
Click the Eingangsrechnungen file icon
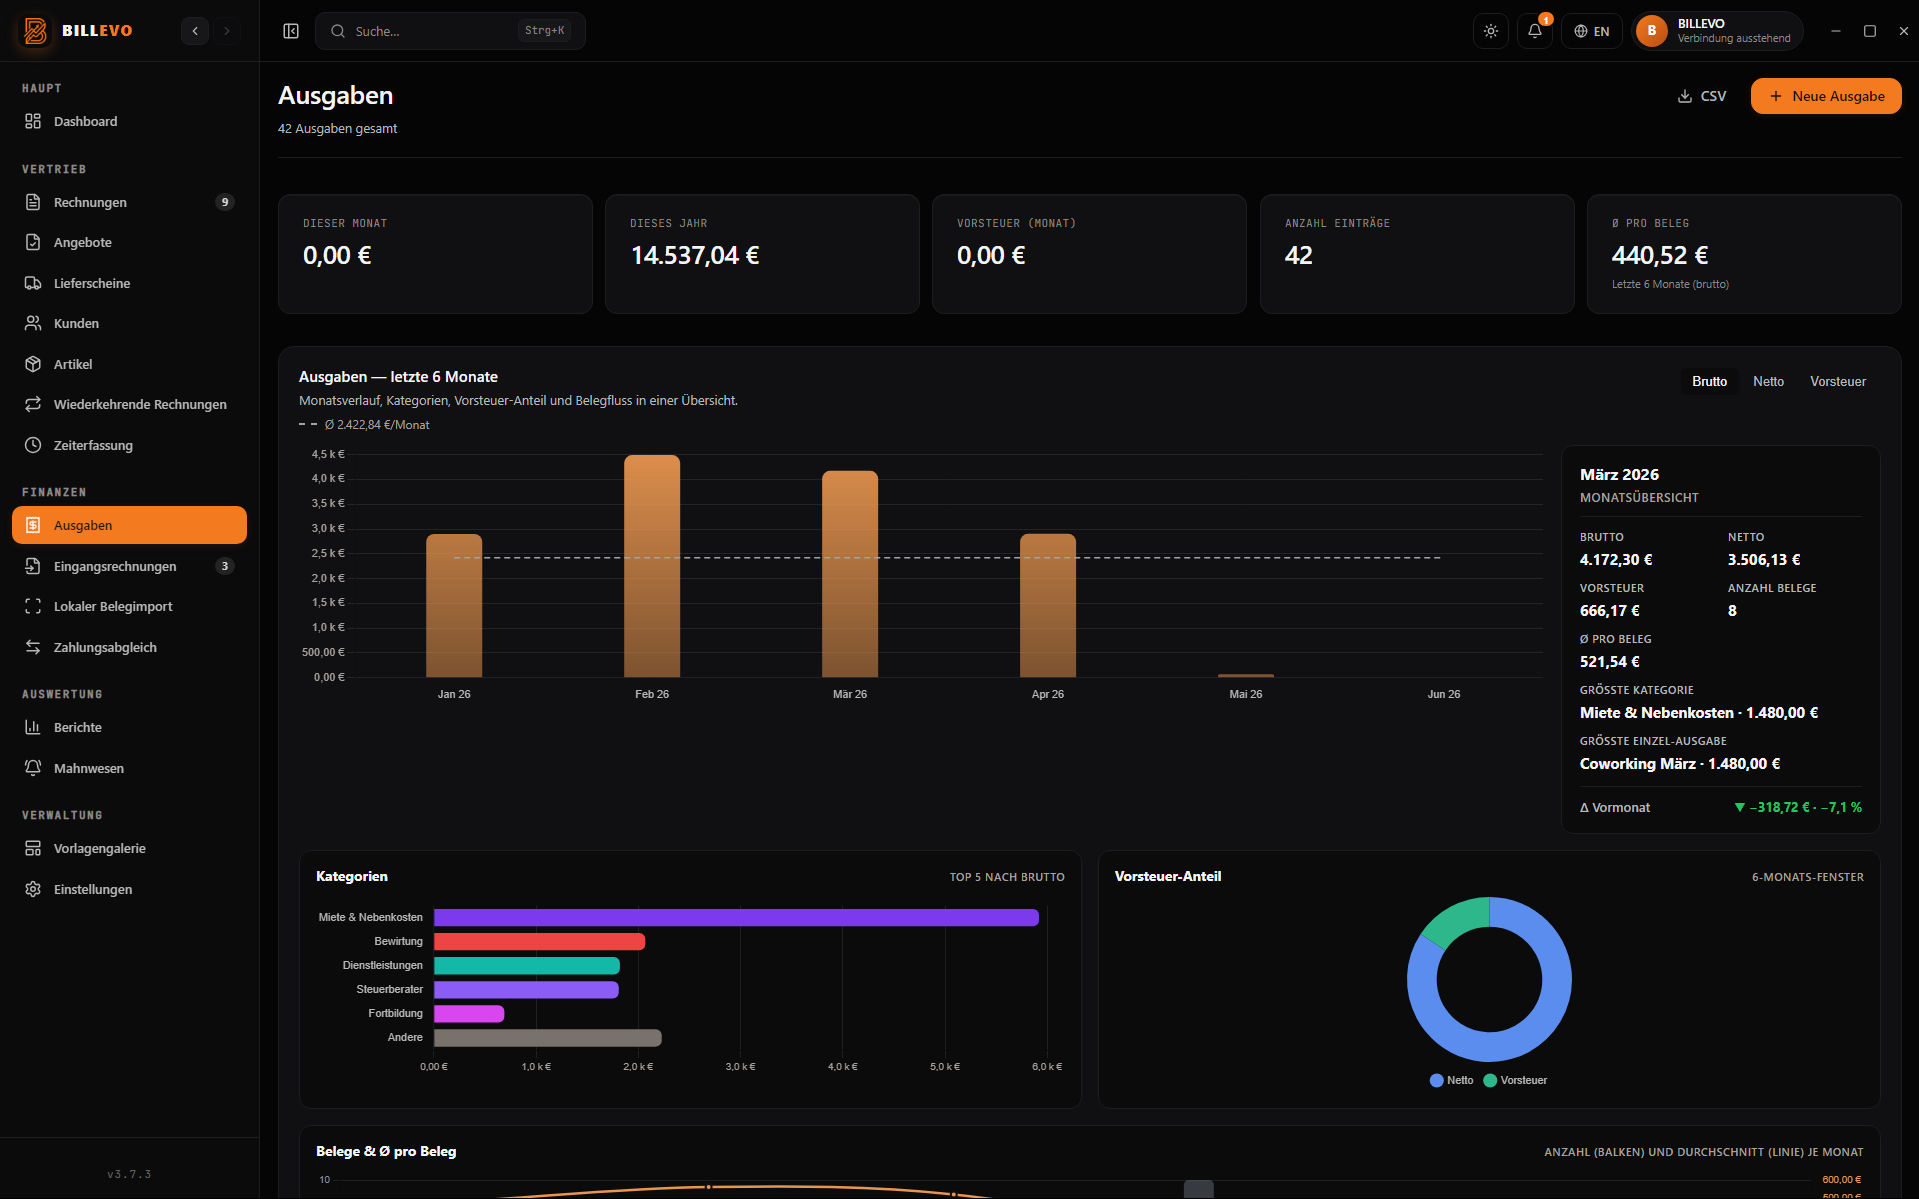33,566
